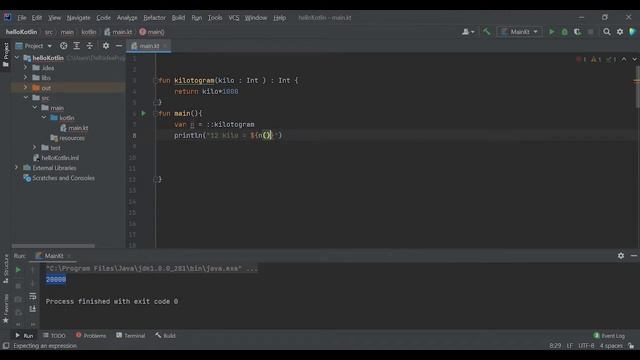Open the Refactor menu
Image resolution: width=640 pixels, height=360 pixels.
pyautogui.click(x=154, y=18)
